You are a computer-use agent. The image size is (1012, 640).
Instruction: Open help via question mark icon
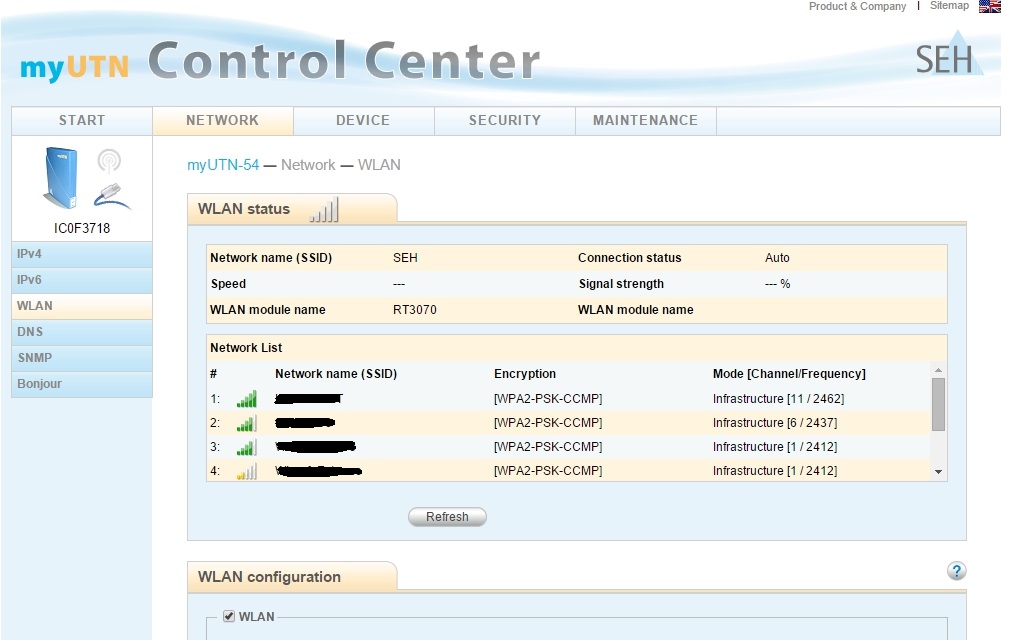(x=956, y=571)
